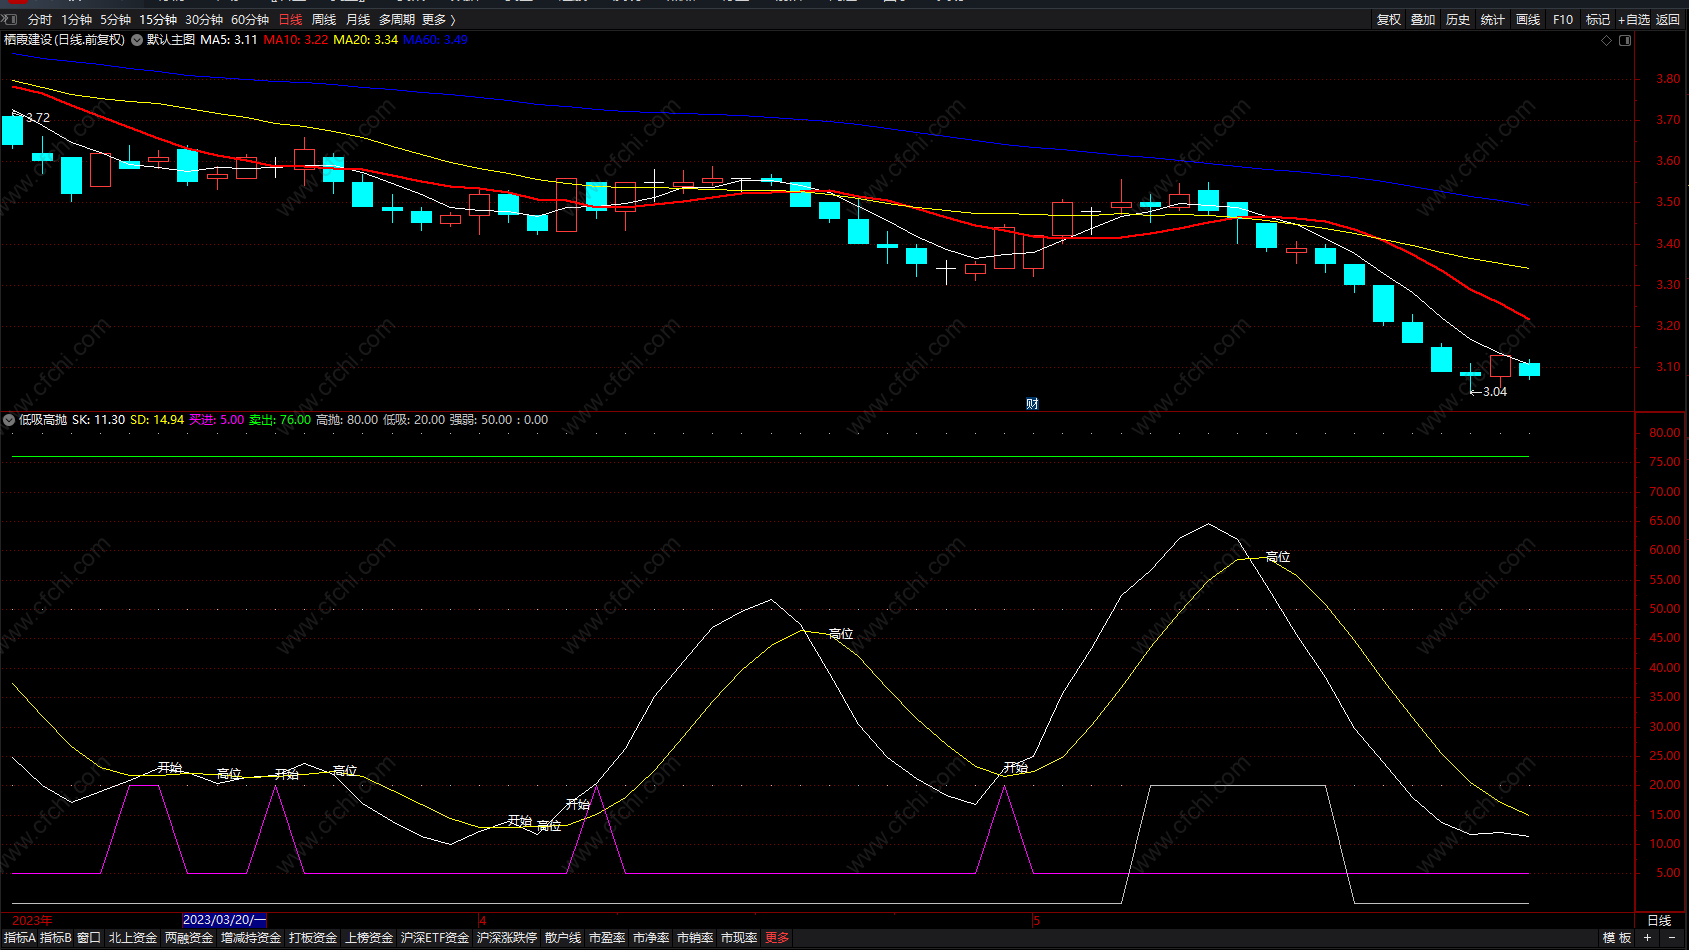Select the 北上资金 indicator tab

[x=133, y=938]
